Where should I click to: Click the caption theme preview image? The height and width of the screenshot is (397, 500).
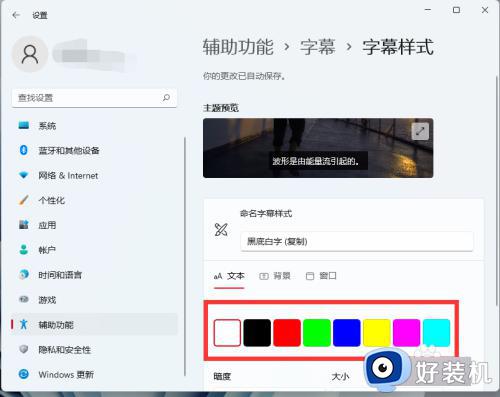click(318, 148)
